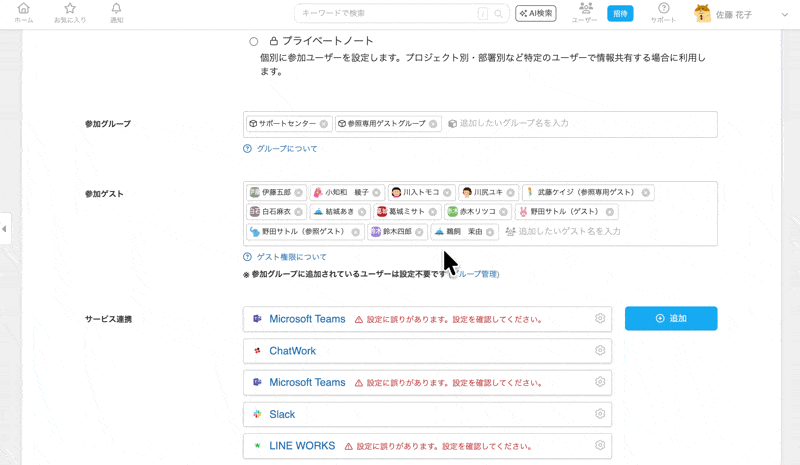Open the グループについて help link

[x=287, y=149]
